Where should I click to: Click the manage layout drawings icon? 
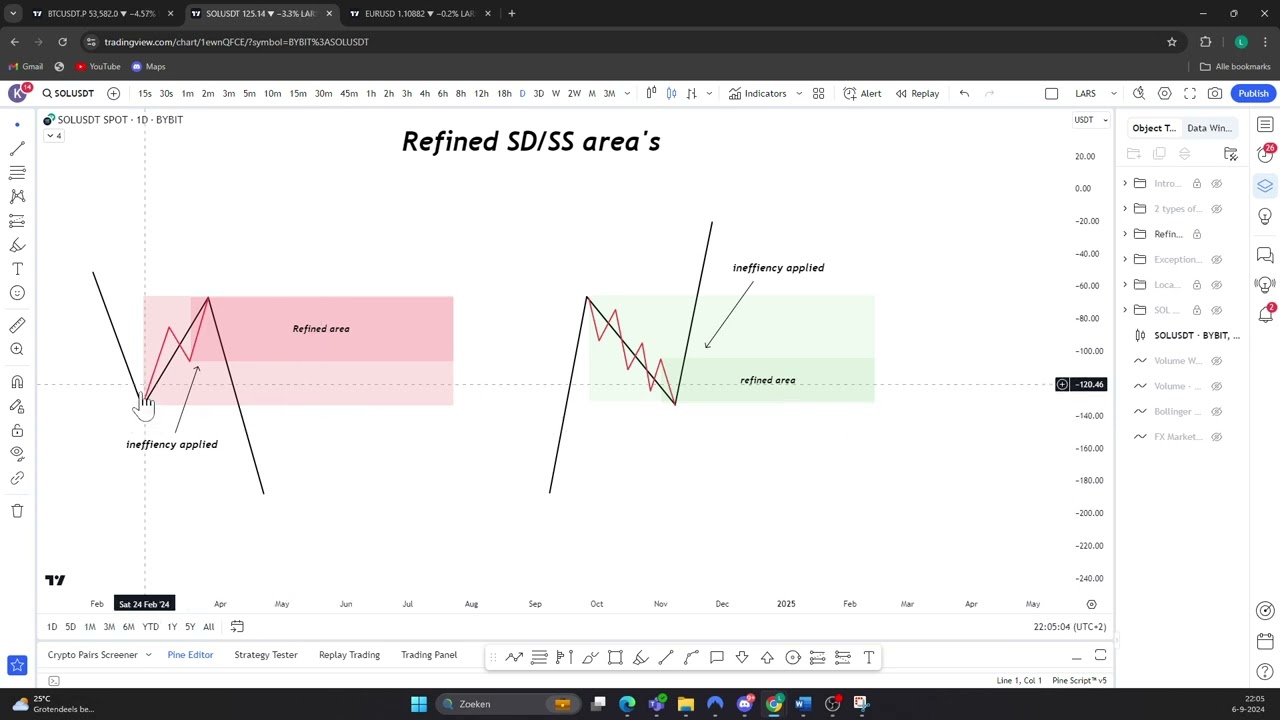(x=1231, y=154)
